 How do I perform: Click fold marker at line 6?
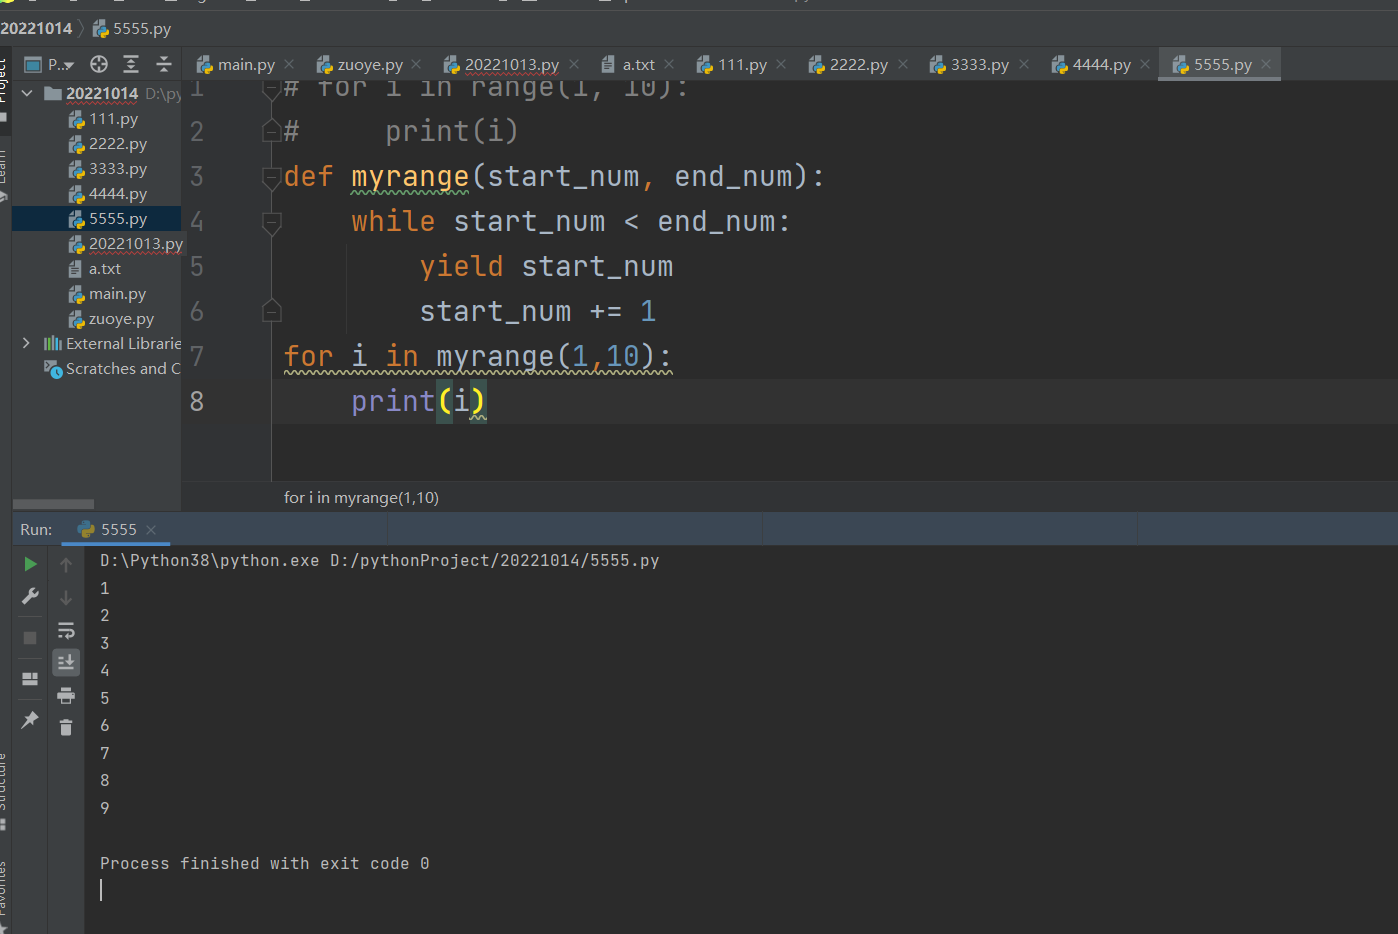[271, 311]
